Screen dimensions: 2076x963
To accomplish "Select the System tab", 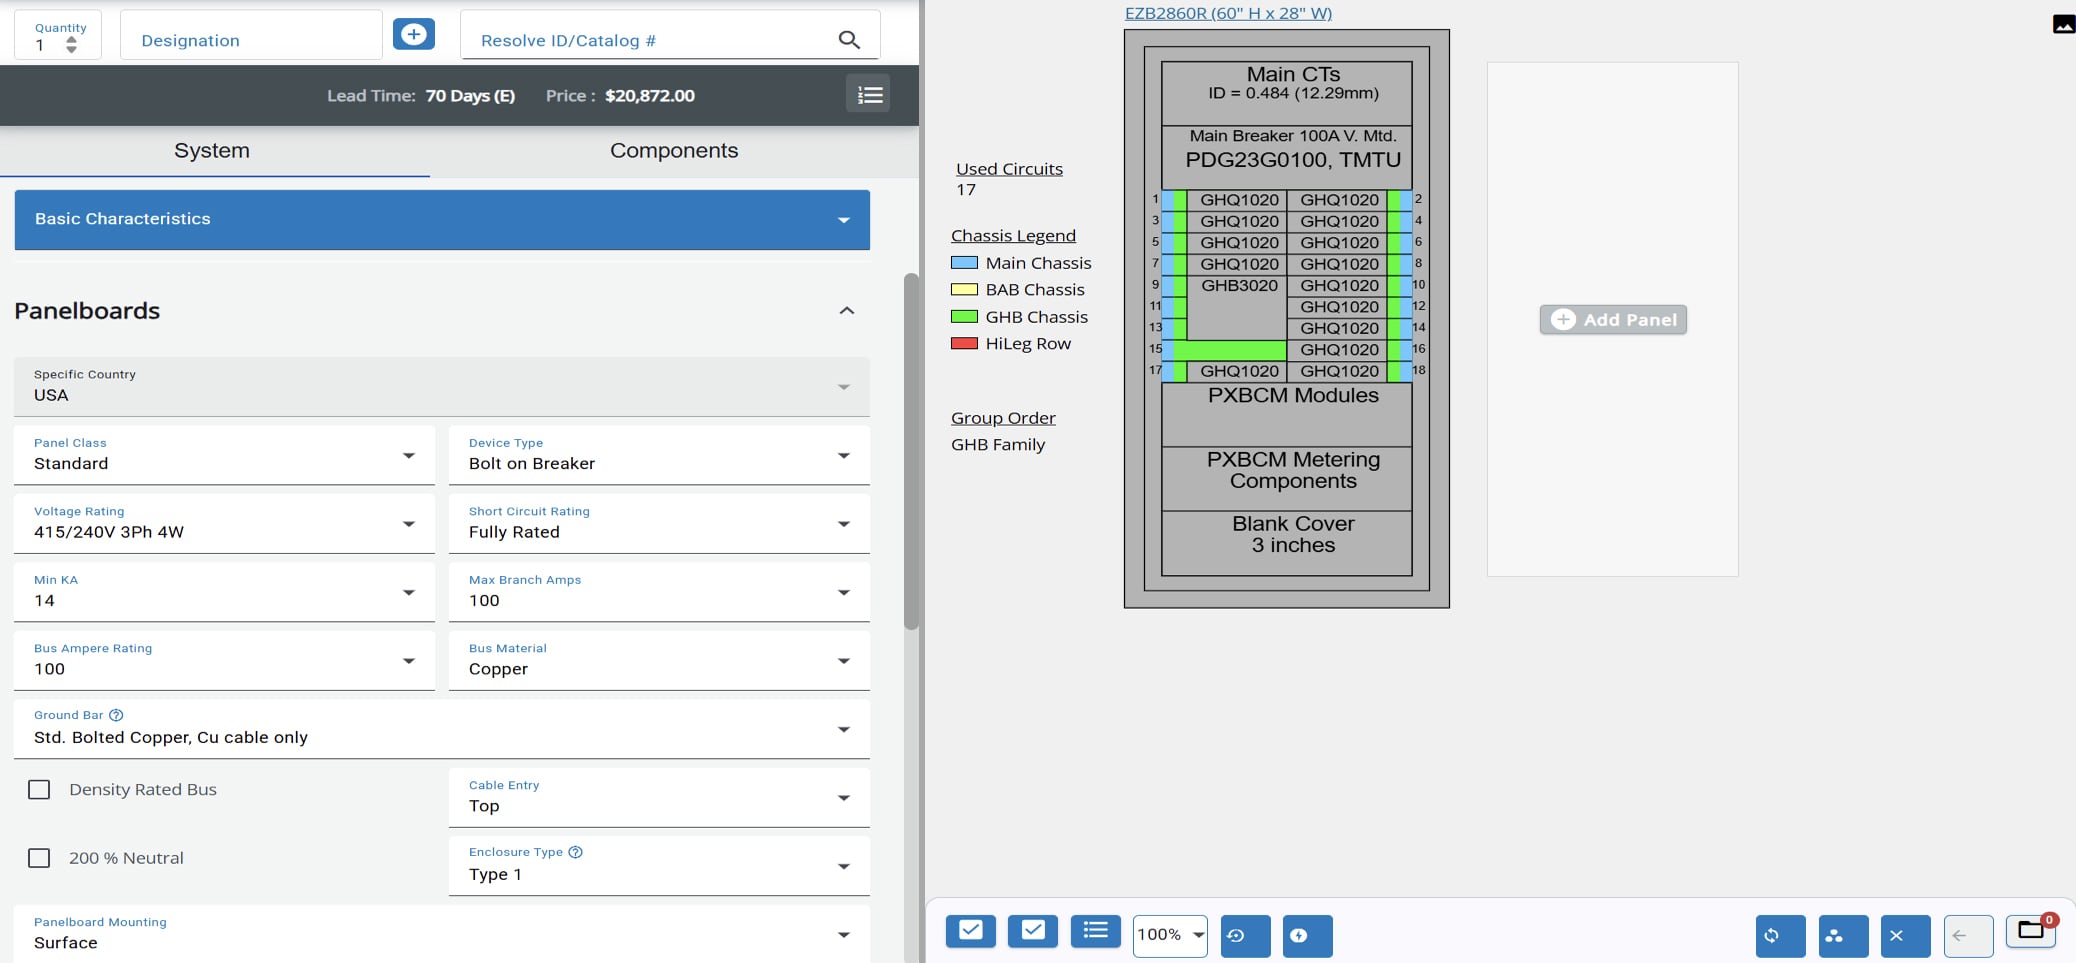I will point(212,151).
